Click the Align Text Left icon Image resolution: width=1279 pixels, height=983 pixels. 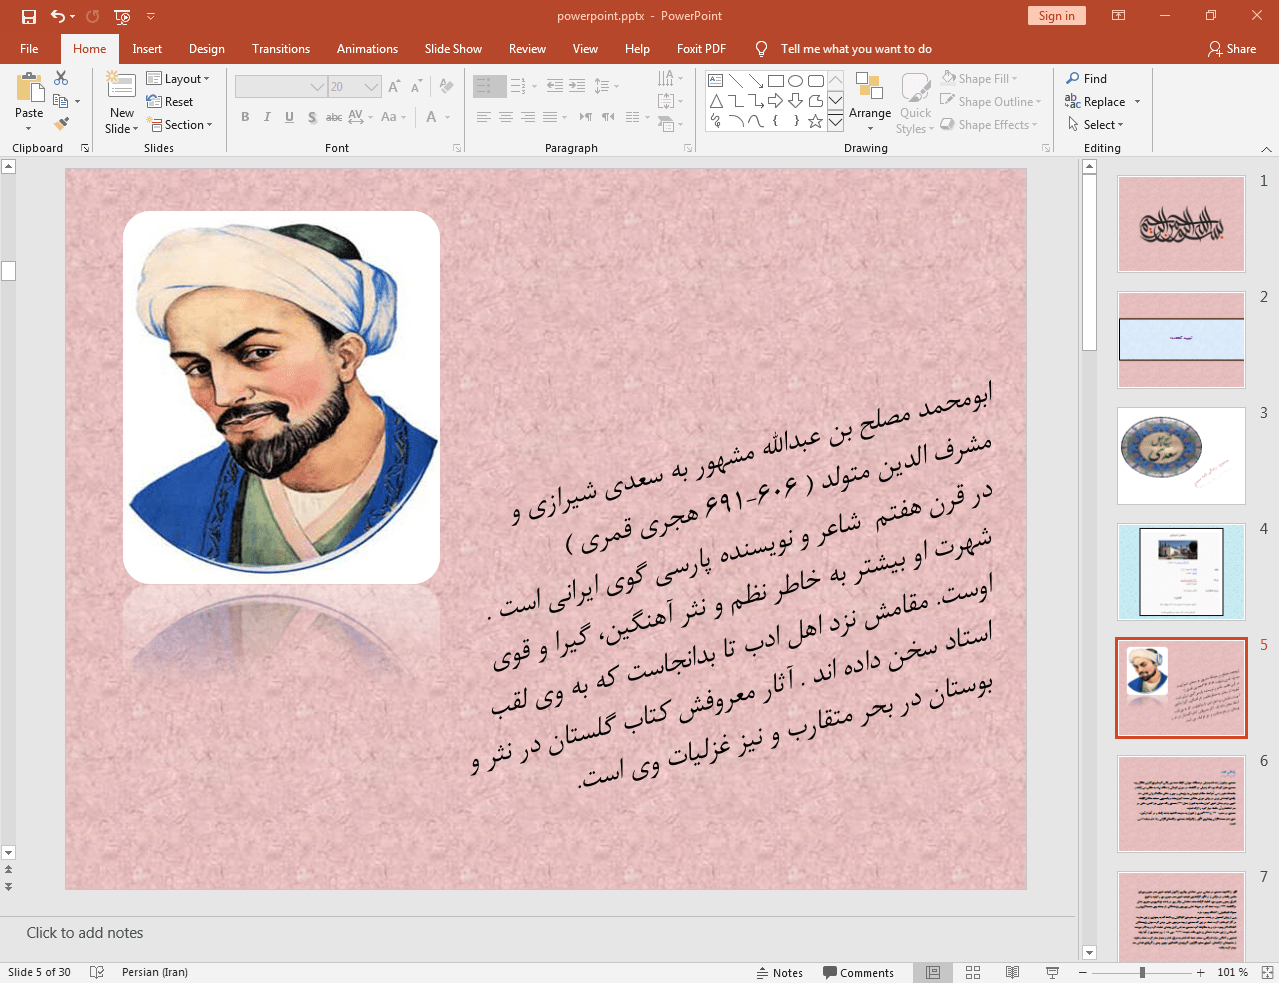click(x=483, y=117)
